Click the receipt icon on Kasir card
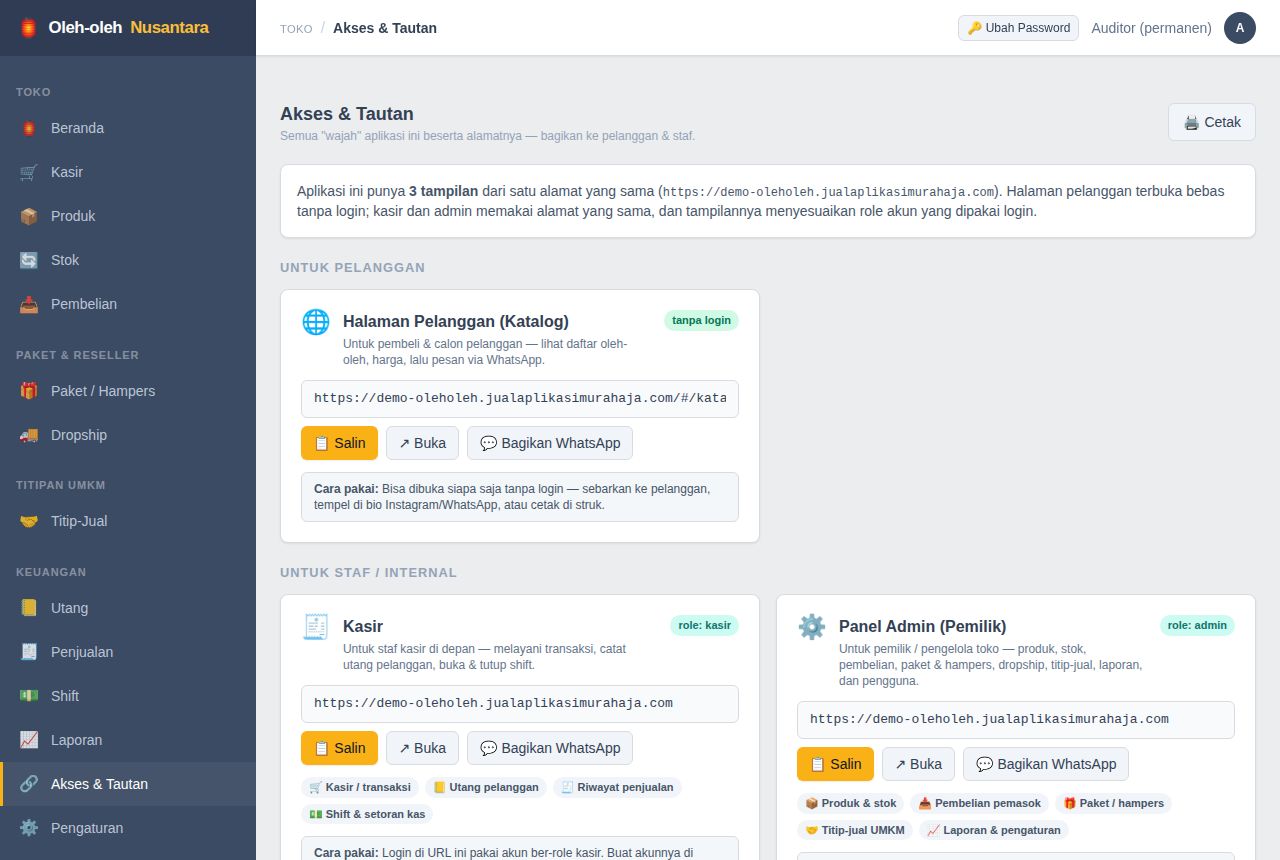1280x860 pixels. pyautogui.click(x=316, y=627)
